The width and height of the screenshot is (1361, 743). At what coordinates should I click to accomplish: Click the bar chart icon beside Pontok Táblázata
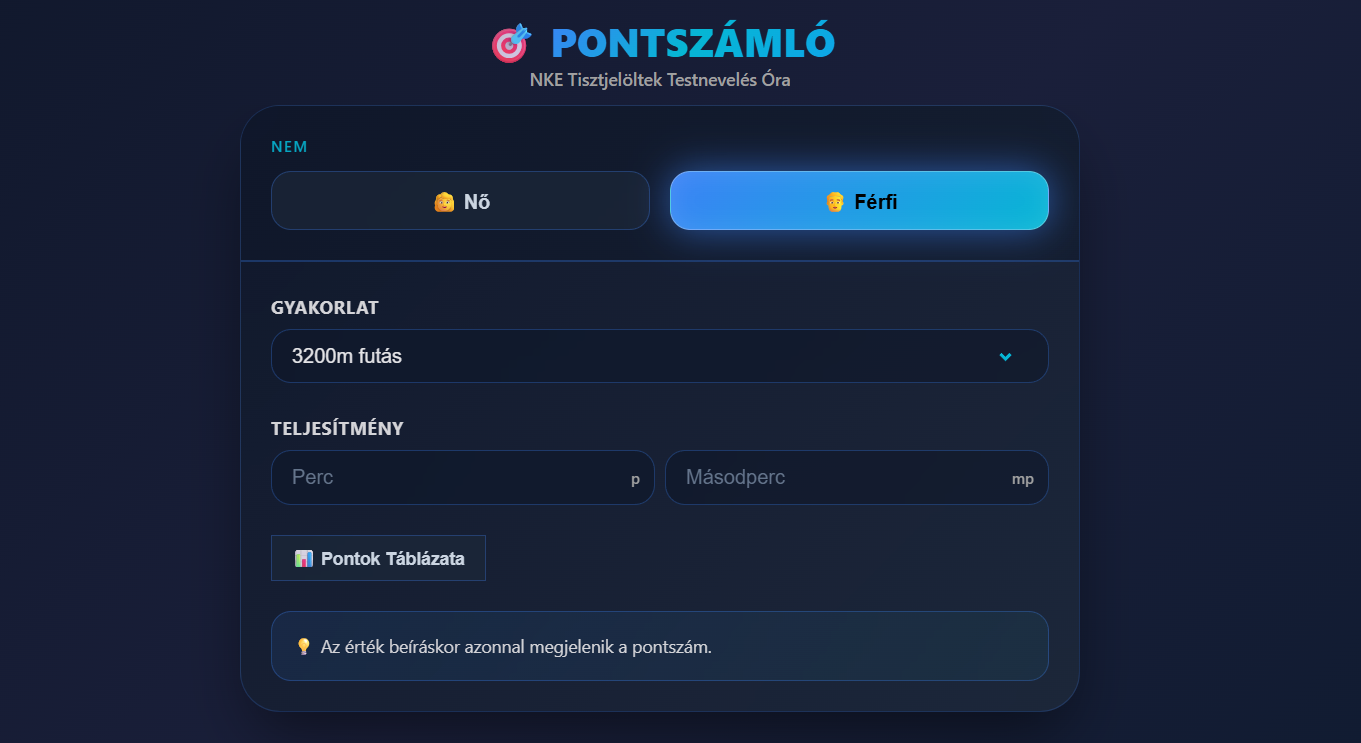coord(303,558)
